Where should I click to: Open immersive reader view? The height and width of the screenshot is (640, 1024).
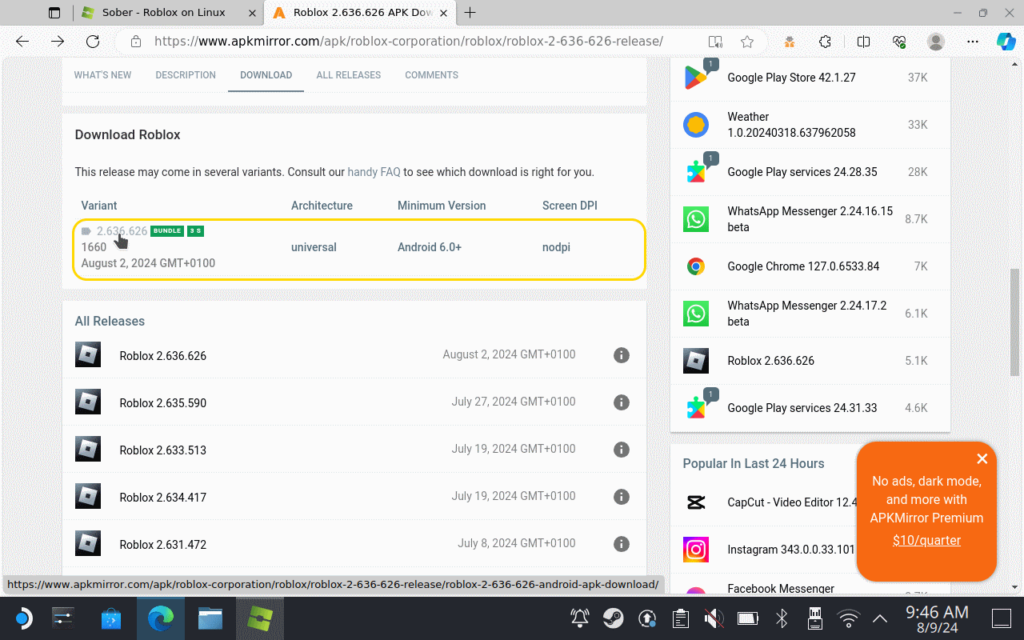pos(715,41)
